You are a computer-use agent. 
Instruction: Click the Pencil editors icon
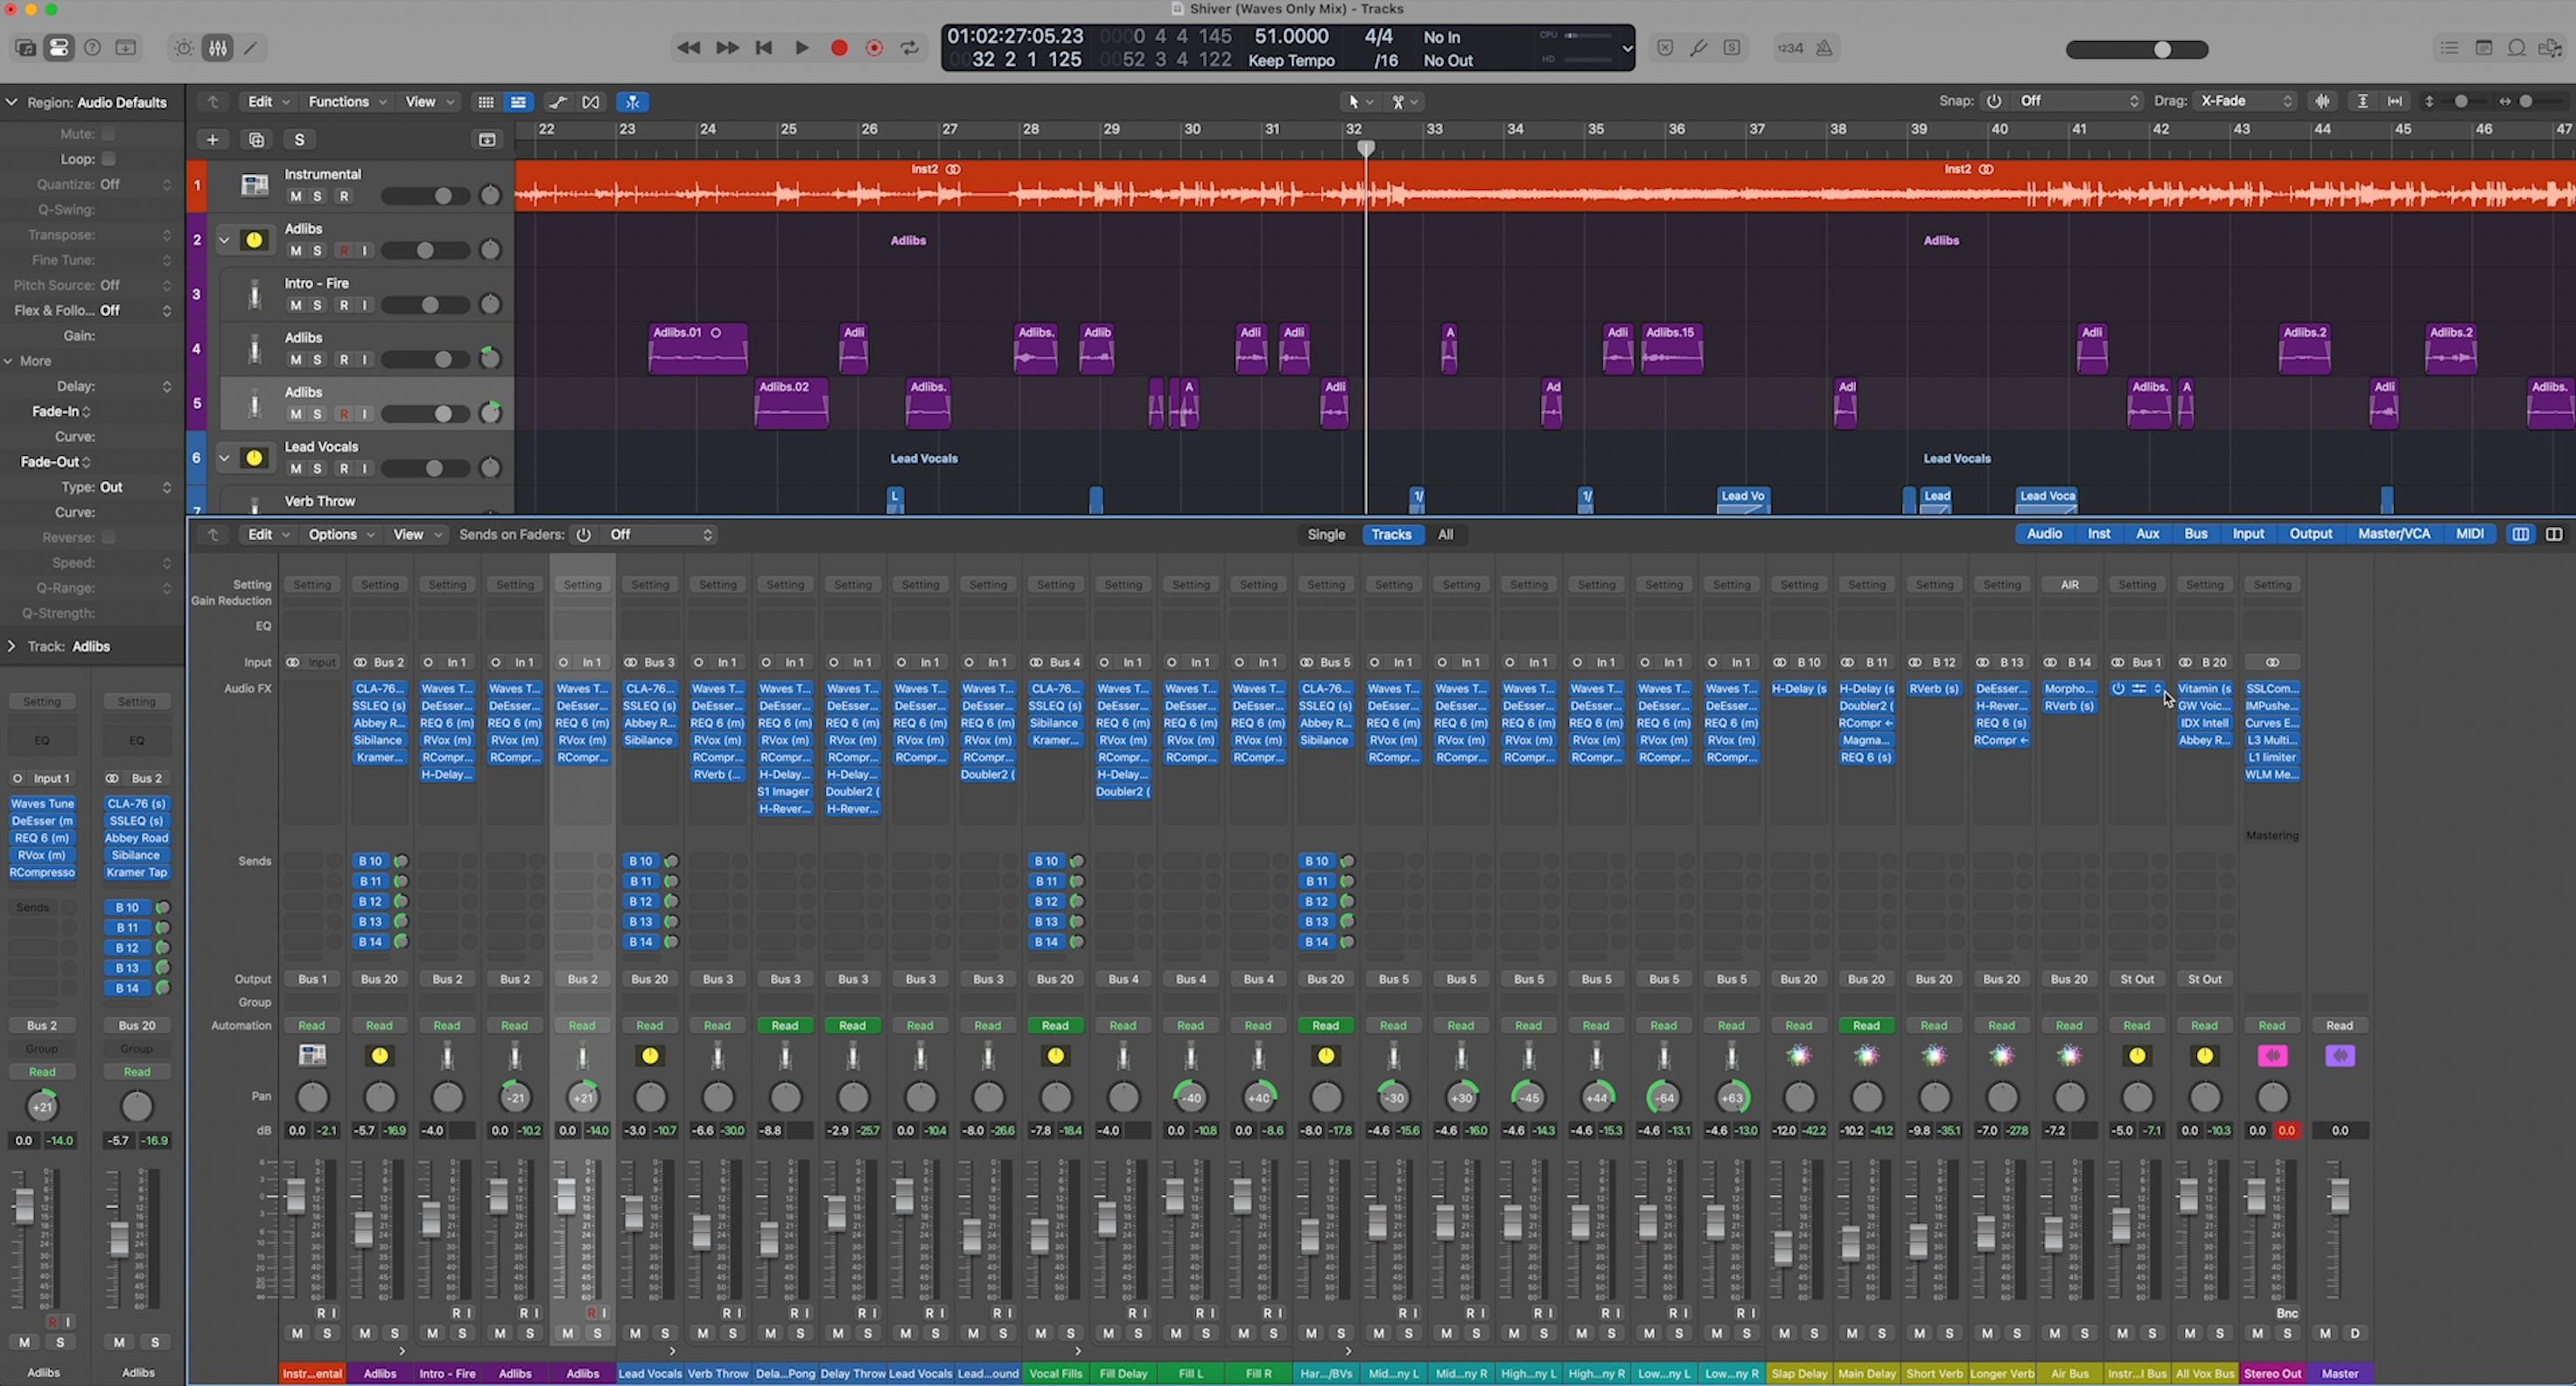251,48
